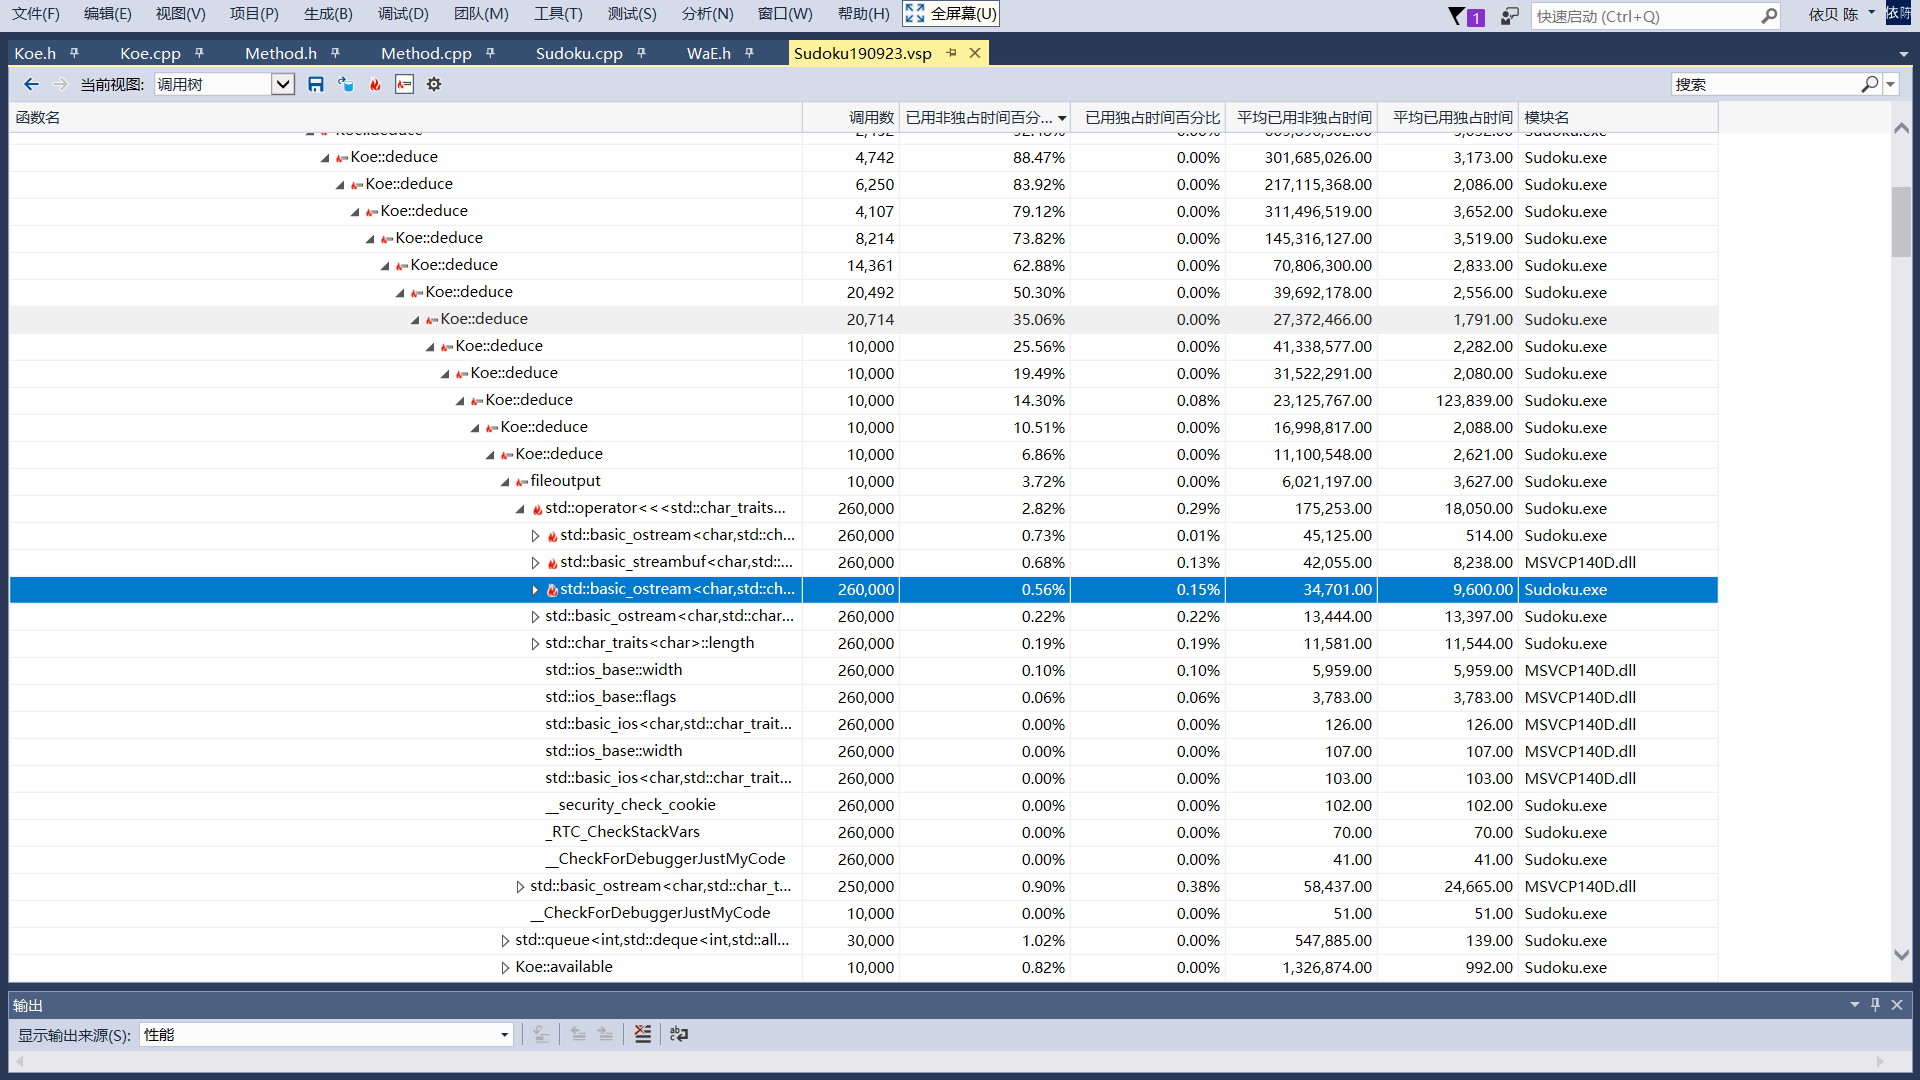1920x1080 pixels.
Task: Click the notifications flag icon
Action: 1457,16
